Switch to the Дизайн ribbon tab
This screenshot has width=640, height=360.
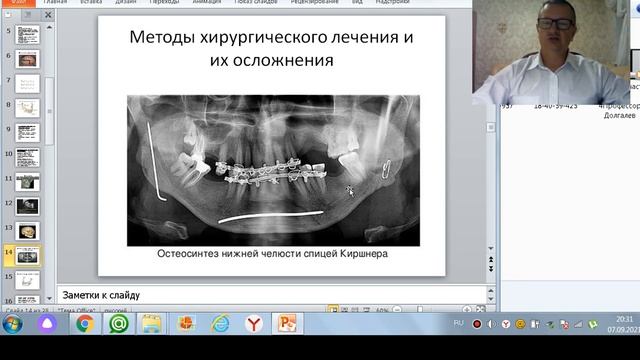(125, 2)
